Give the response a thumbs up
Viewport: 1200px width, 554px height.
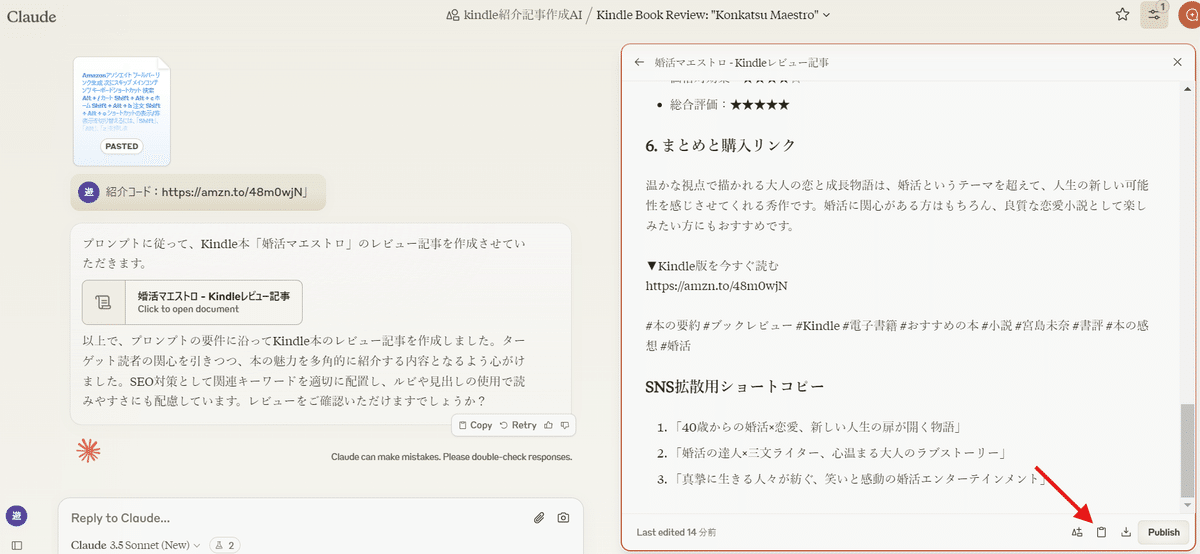[548, 425]
